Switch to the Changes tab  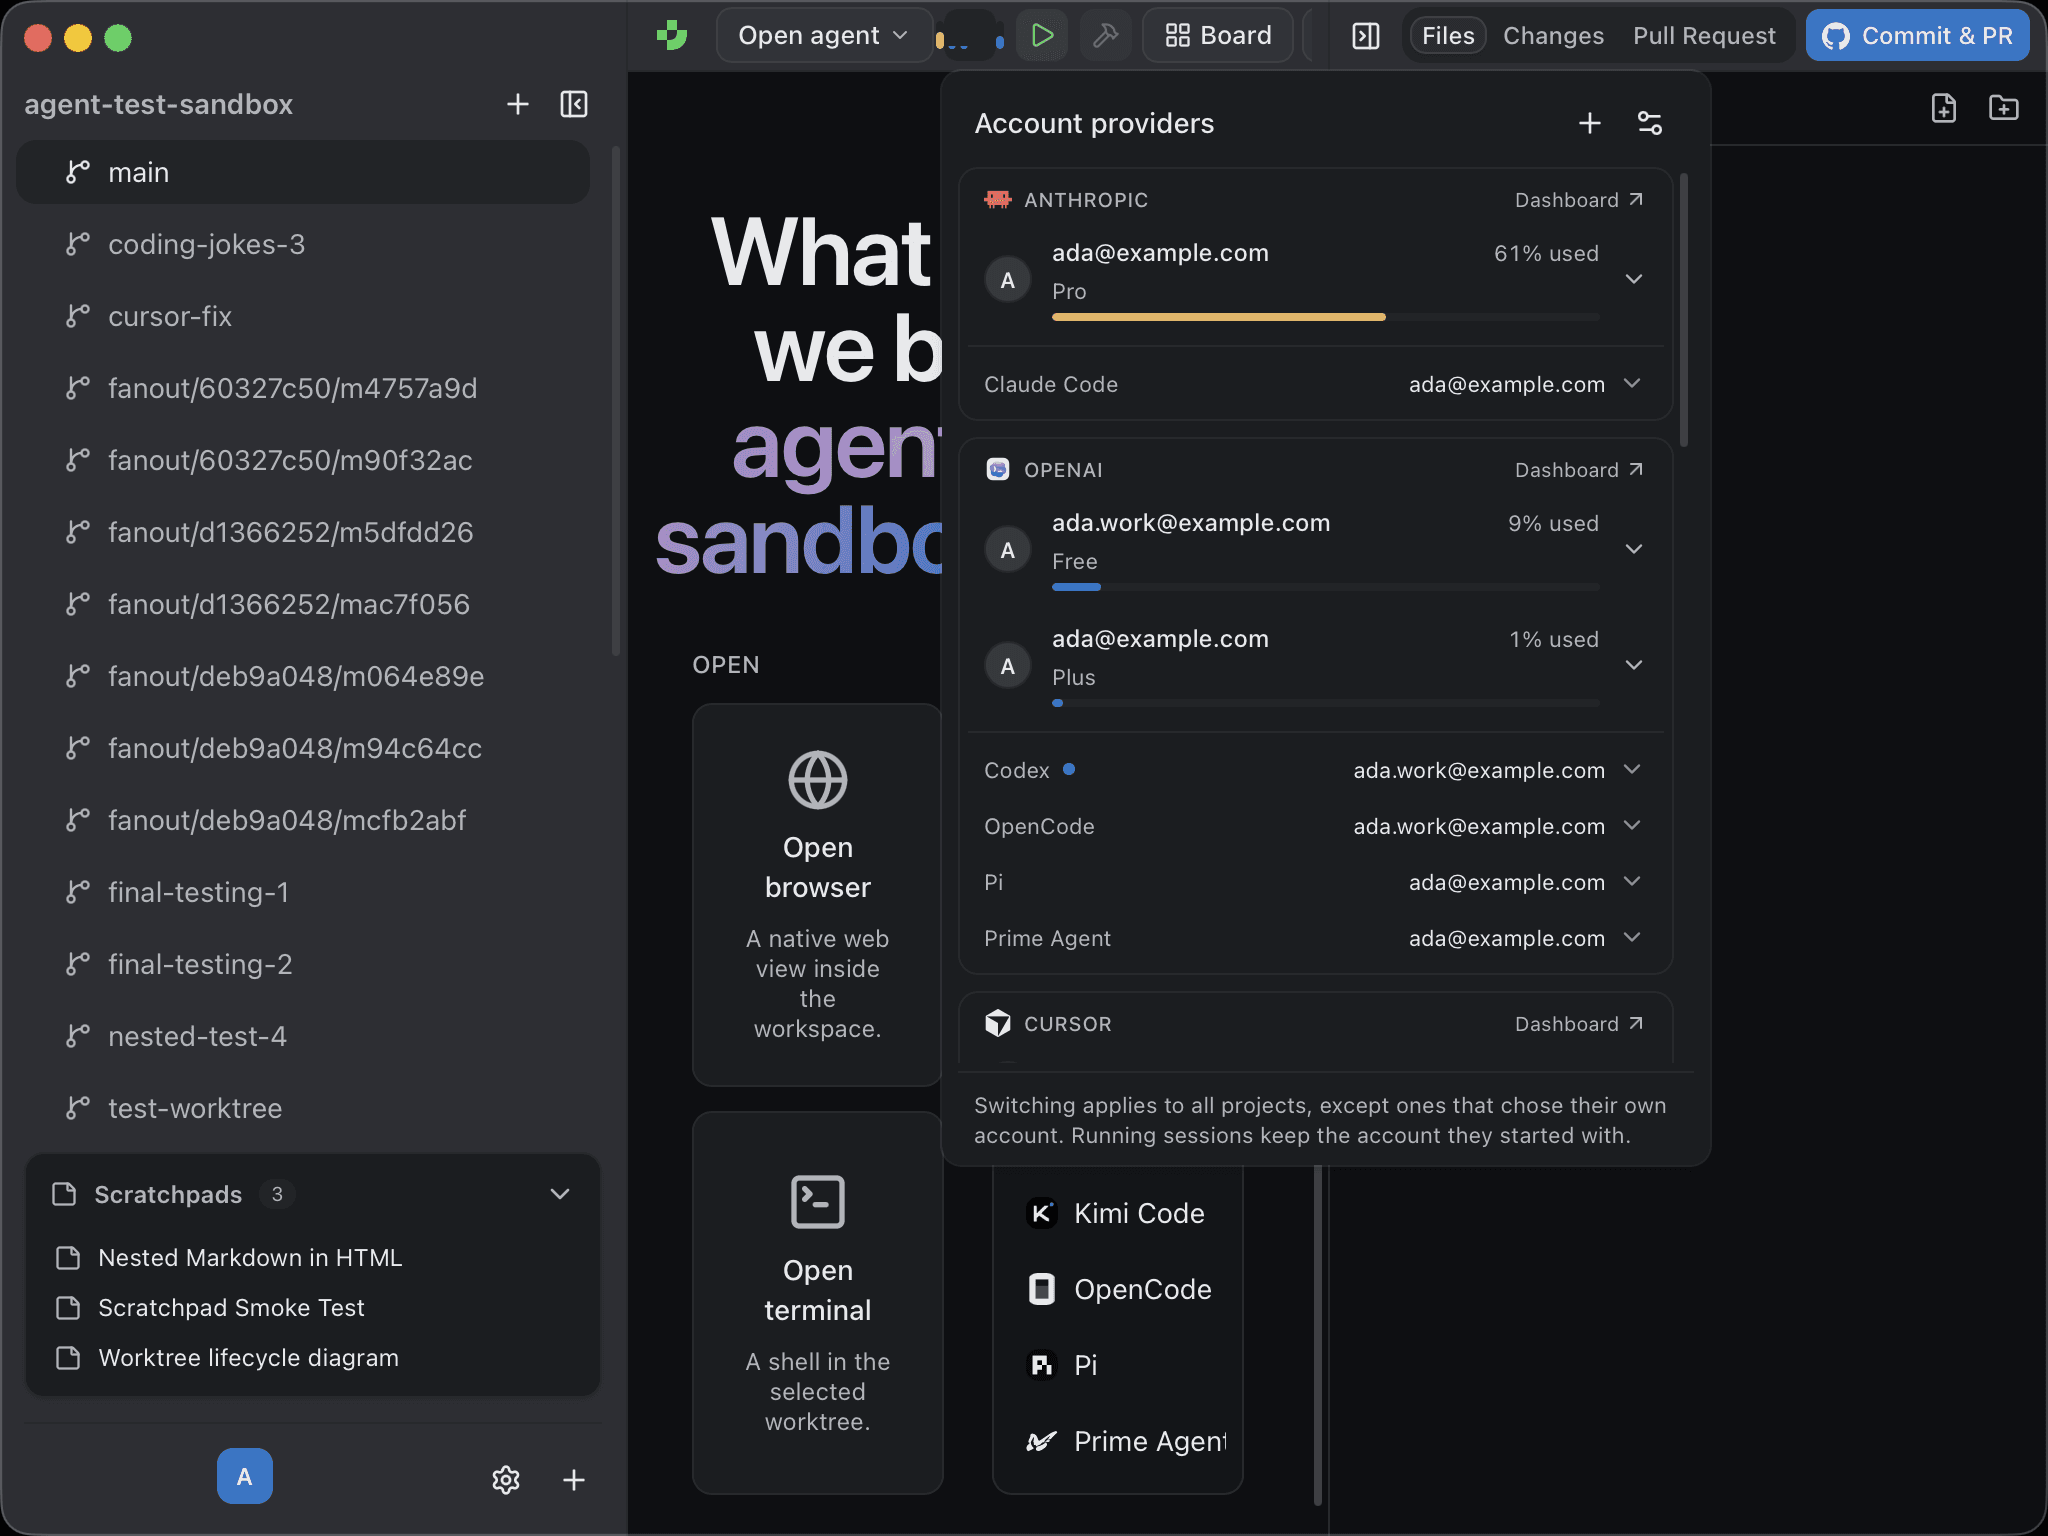(x=1553, y=36)
